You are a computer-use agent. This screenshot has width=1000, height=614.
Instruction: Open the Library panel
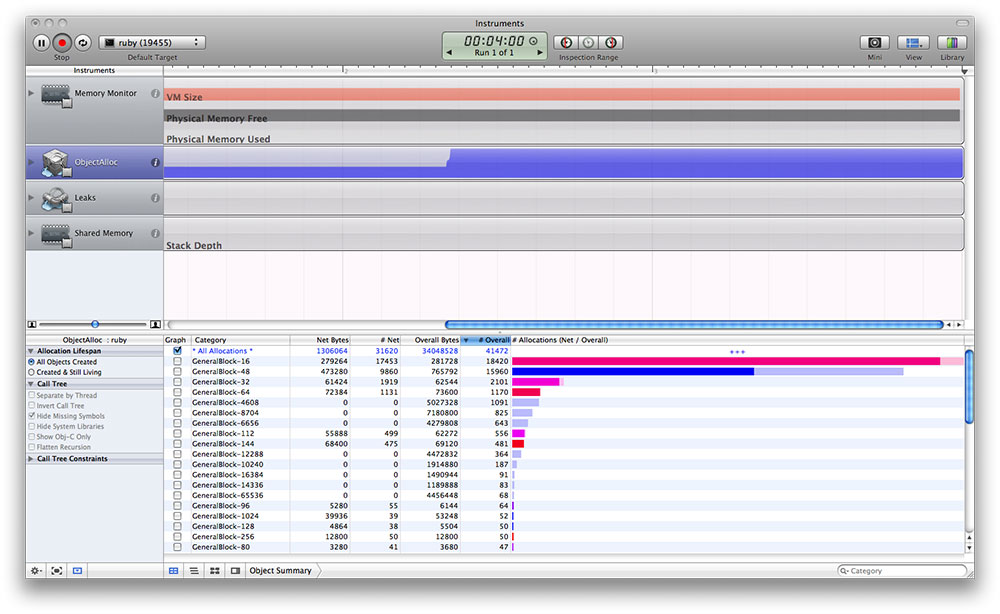(x=952, y=43)
